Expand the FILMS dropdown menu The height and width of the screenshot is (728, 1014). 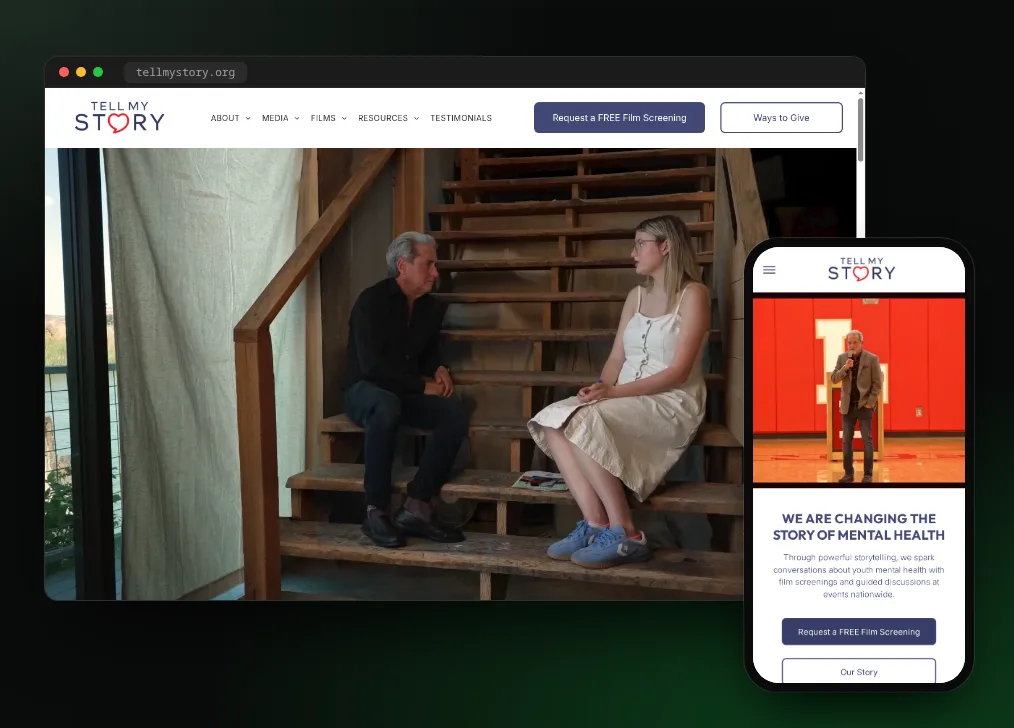pos(329,118)
